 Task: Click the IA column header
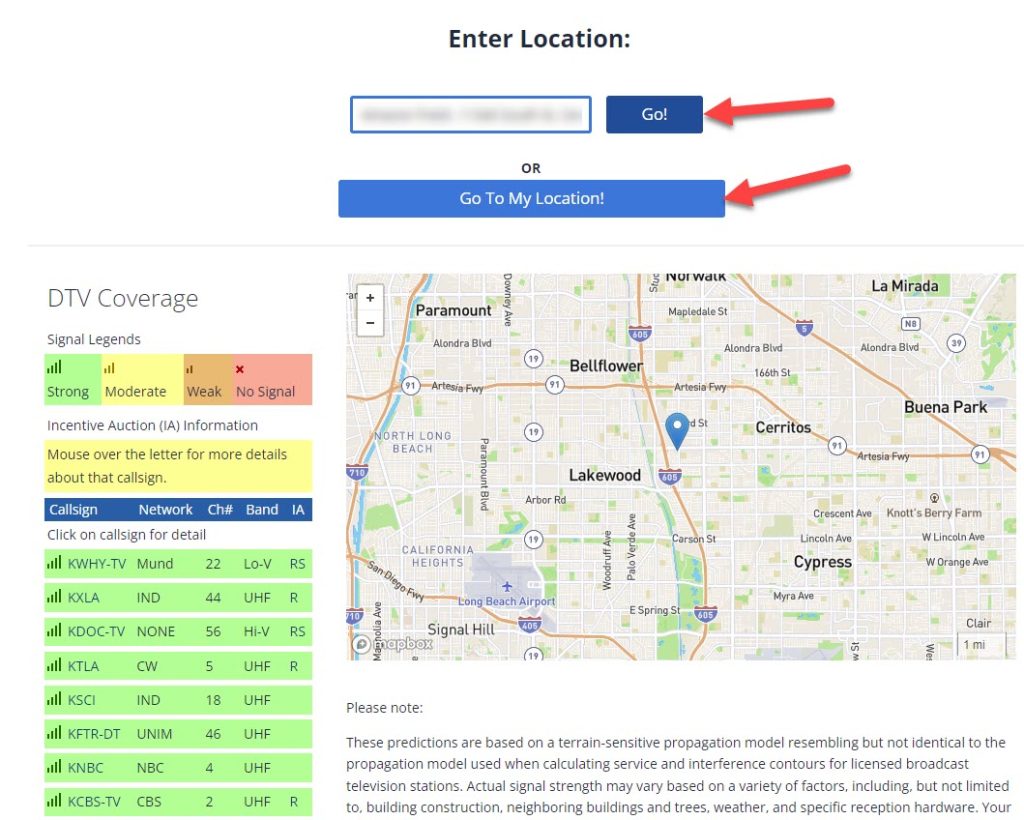tap(298, 509)
